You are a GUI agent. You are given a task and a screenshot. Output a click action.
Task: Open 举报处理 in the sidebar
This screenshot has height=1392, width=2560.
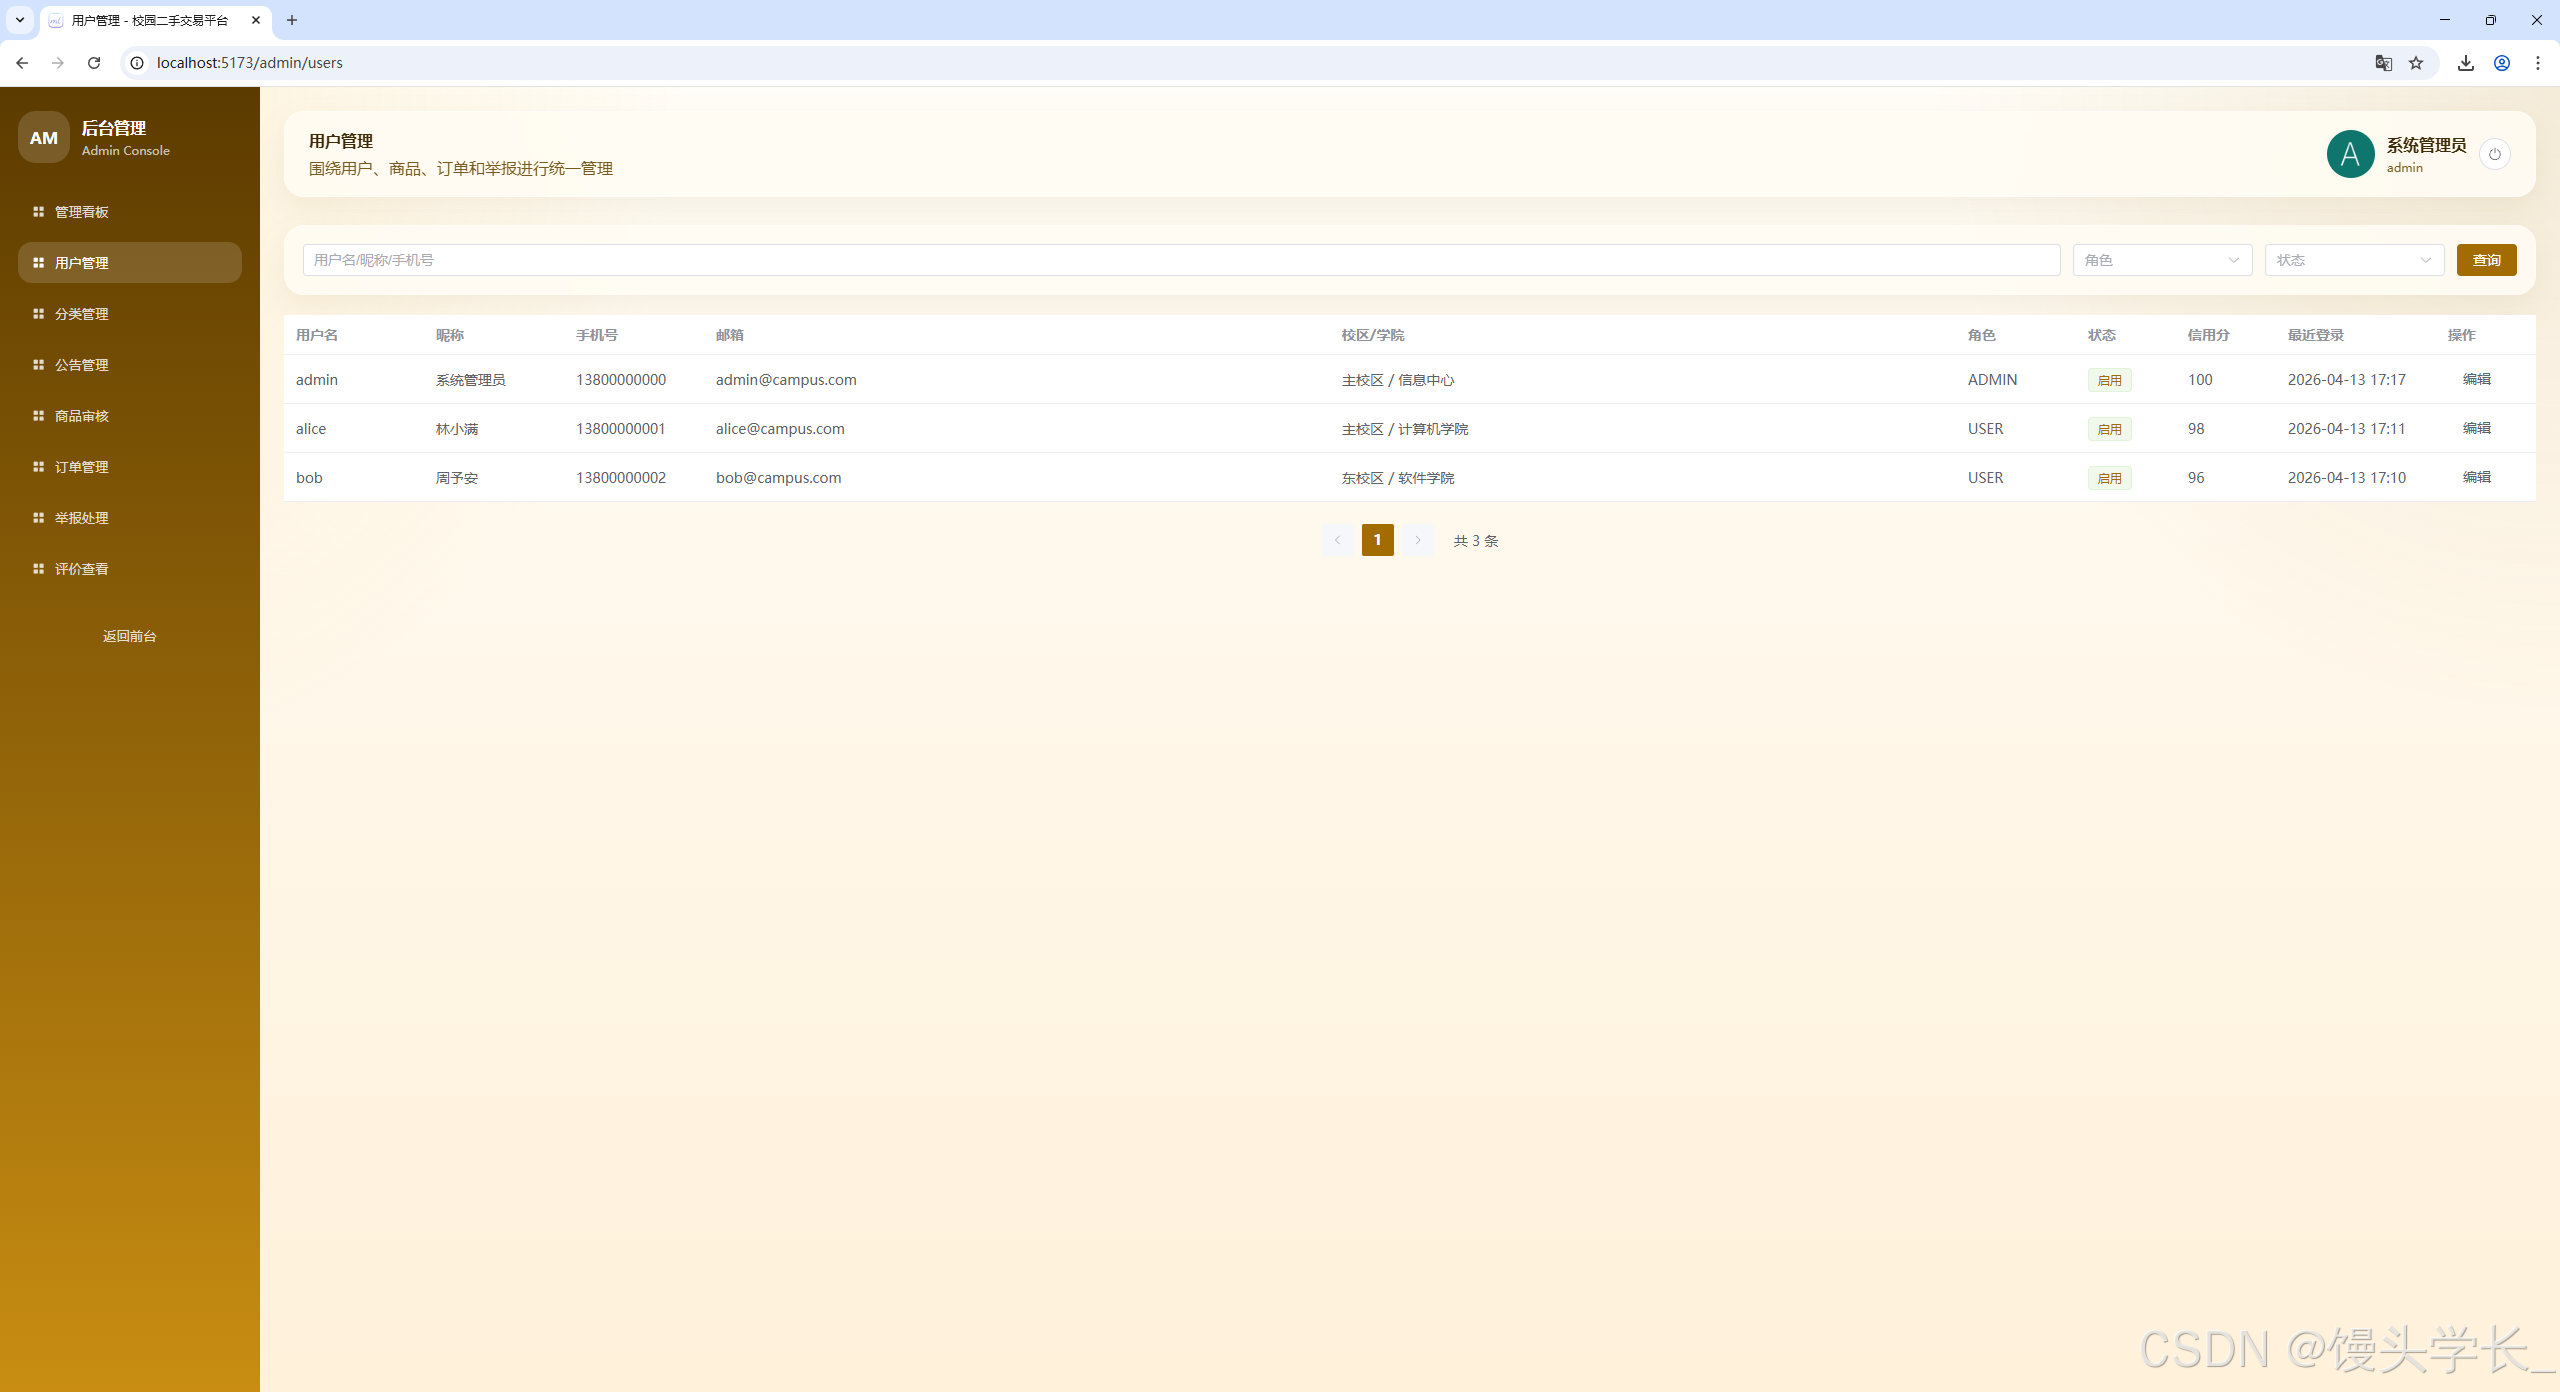pos(130,518)
